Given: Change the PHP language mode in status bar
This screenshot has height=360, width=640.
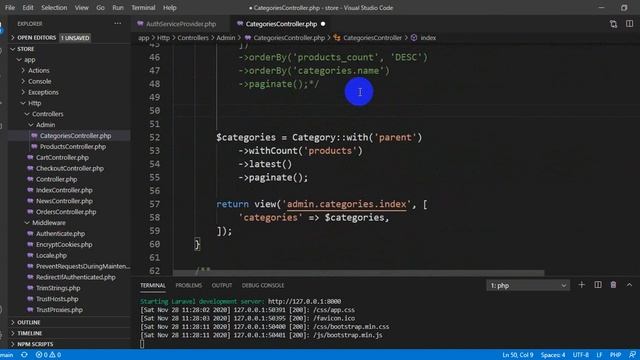Looking at the screenshot, I should point(616,355).
